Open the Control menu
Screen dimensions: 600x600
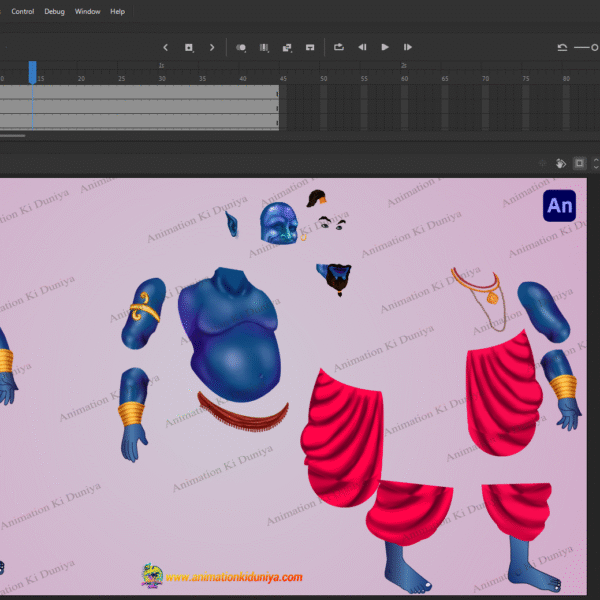tap(23, 11)
